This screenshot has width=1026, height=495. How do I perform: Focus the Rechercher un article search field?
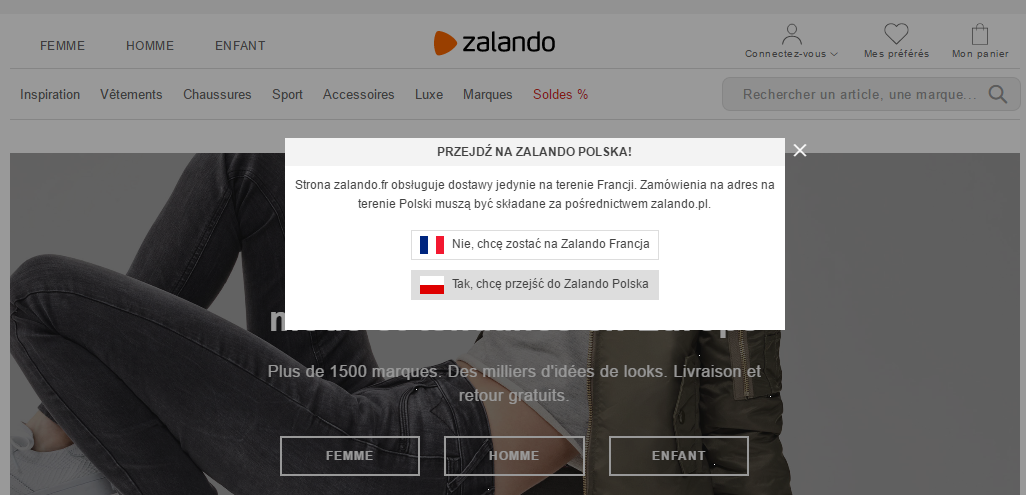click(859, 94)
